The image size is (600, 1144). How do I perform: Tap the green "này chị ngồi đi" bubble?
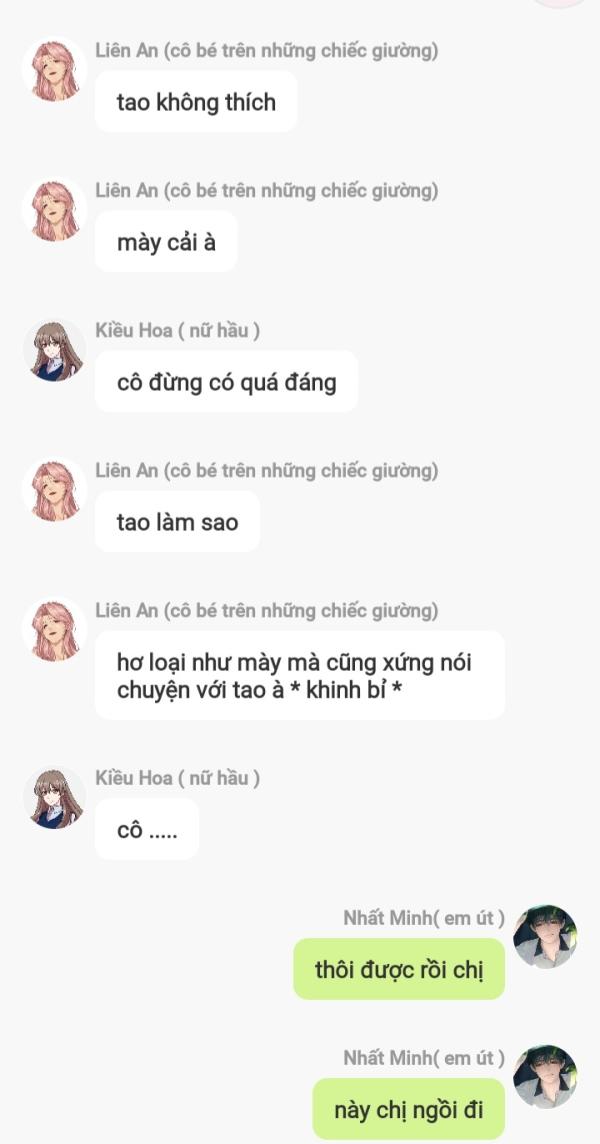[x=409, y=1109]
